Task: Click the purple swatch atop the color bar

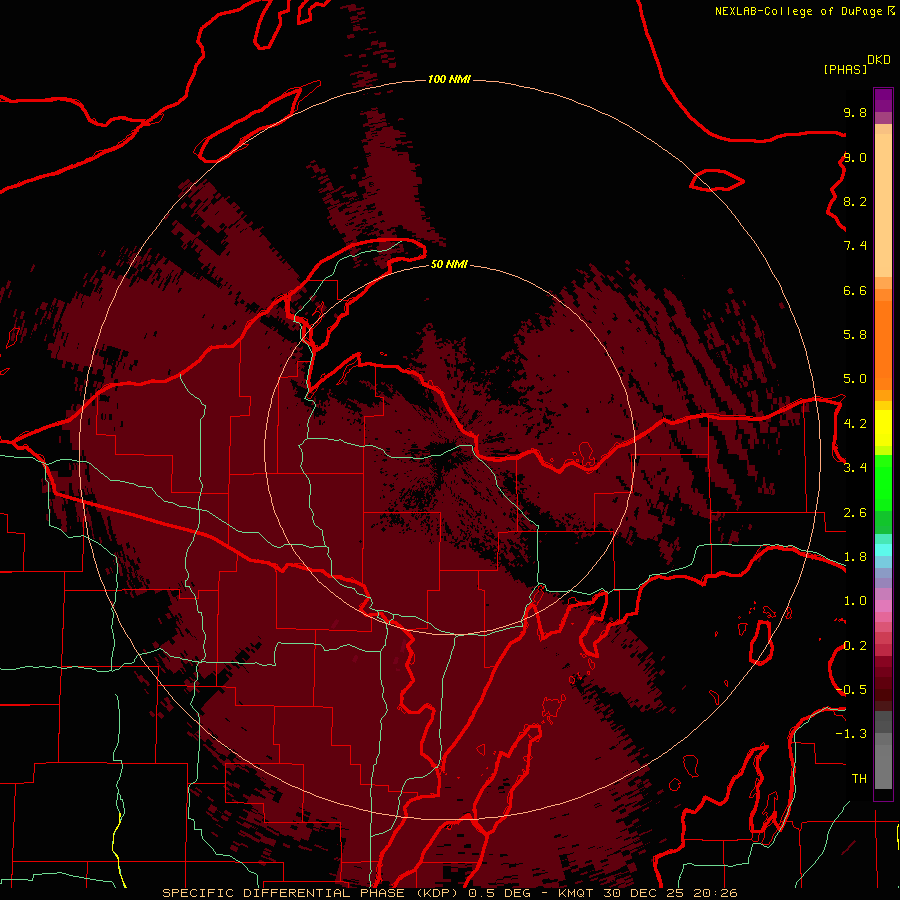Action: coord(883,100)
